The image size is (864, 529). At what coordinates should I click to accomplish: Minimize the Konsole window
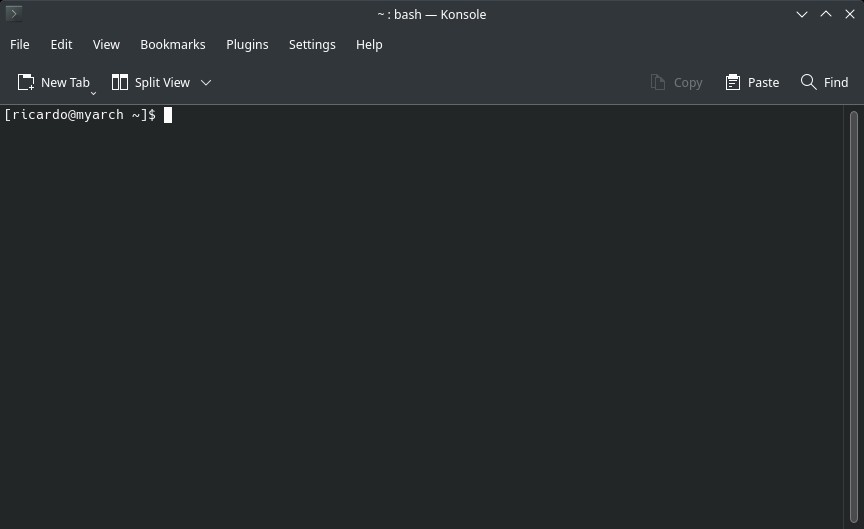point(802,14)
